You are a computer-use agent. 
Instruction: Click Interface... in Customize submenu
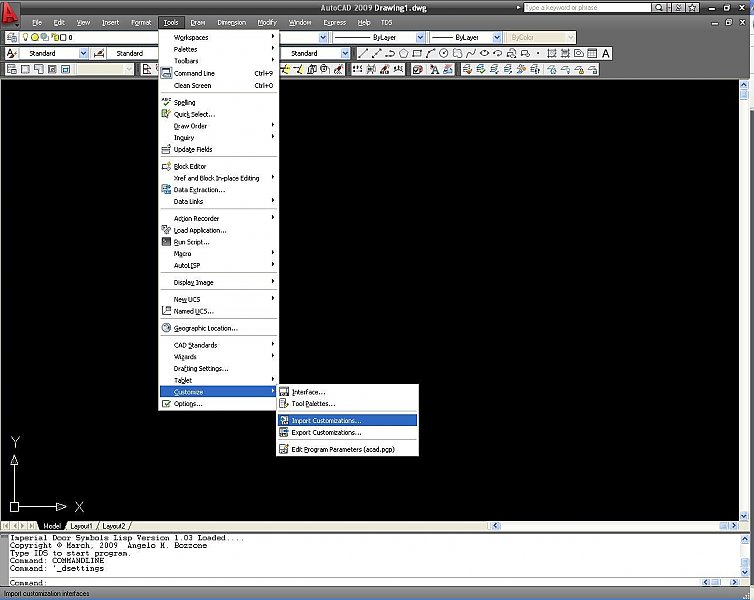tap(347, 392)
